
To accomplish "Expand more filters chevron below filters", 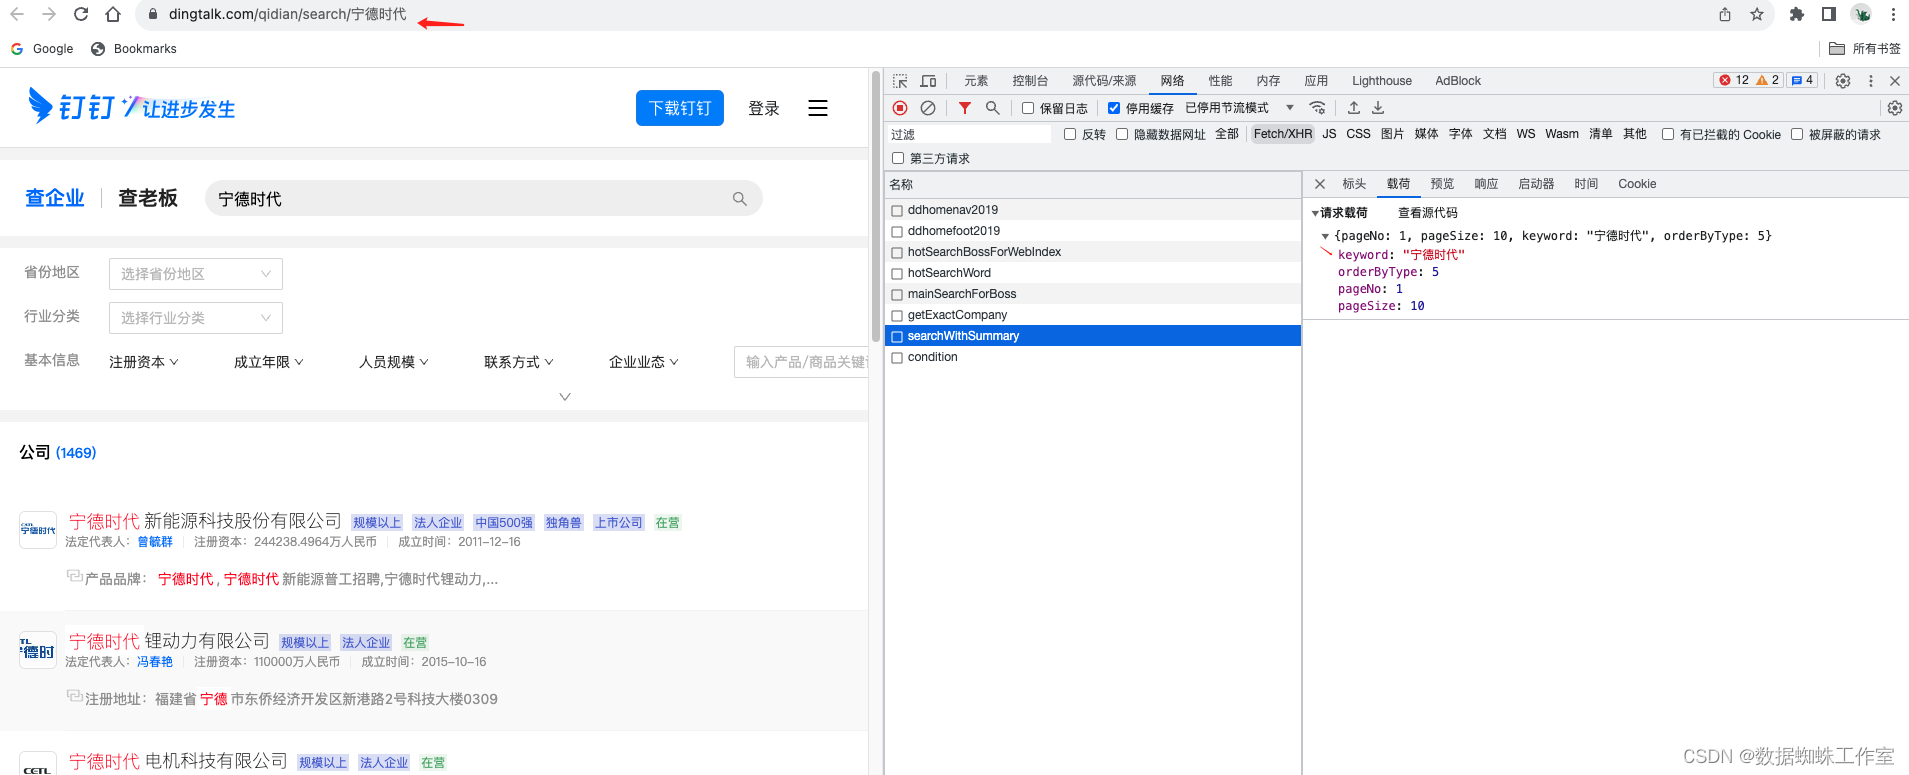I will tap(565, 397).
